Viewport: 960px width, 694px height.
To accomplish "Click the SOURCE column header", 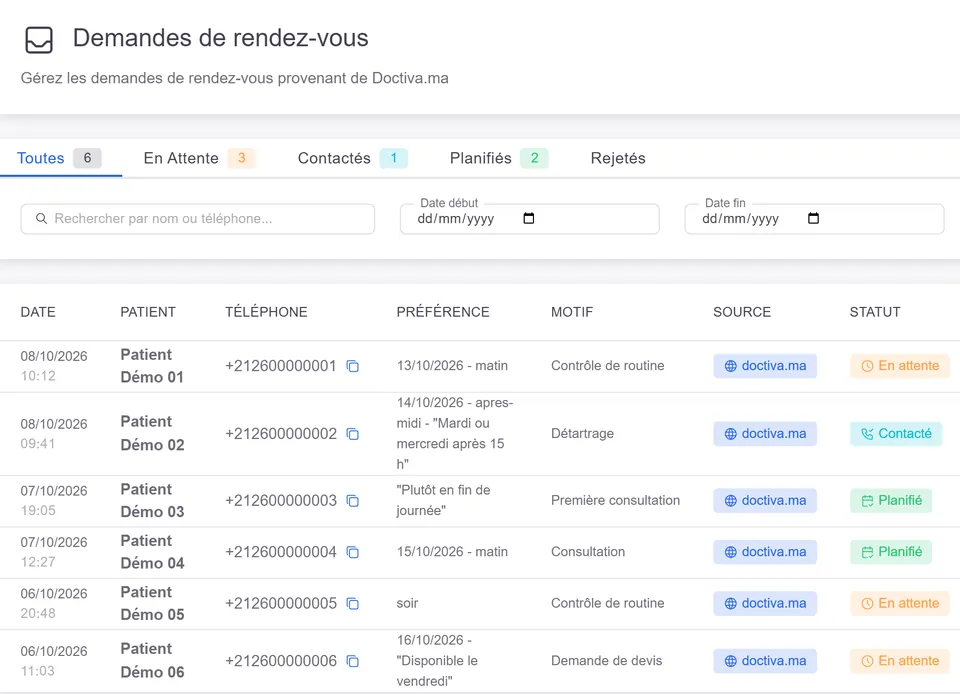I will [741, 312].
